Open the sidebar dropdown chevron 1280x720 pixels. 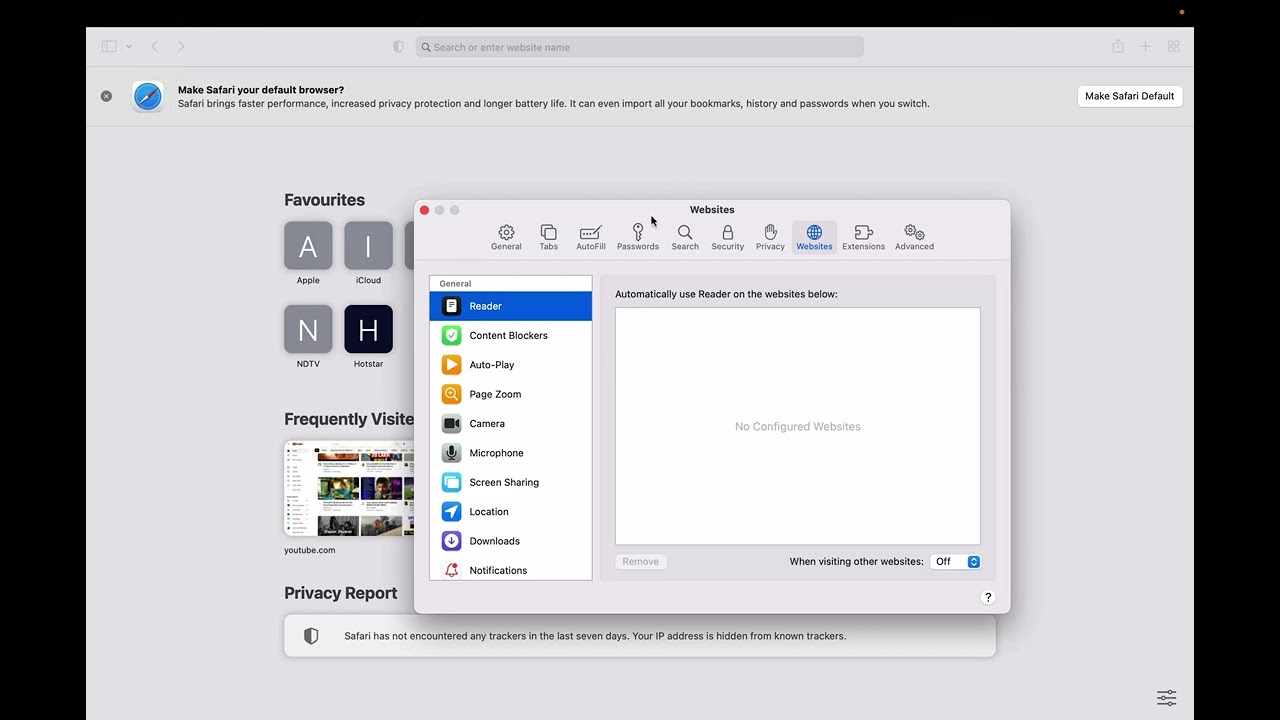click(129, 47)
